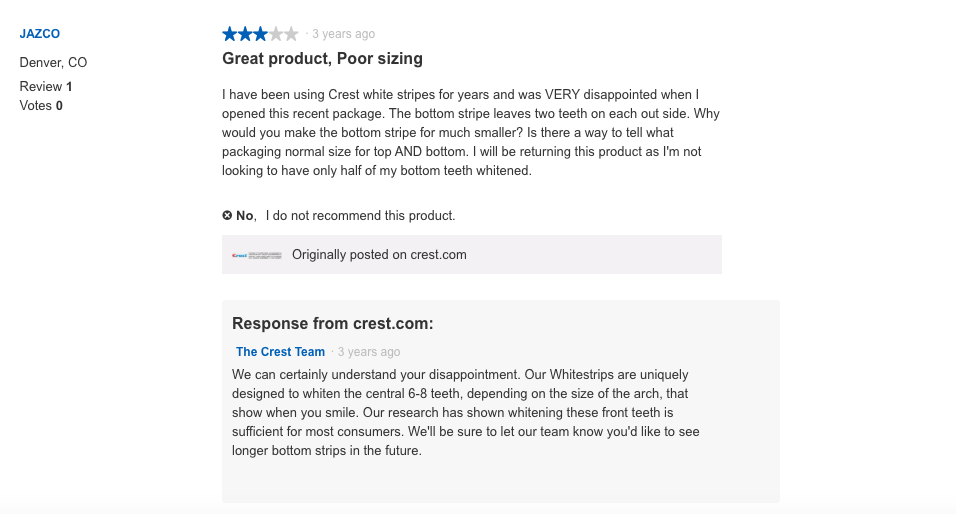956x514 pixels.
Task: Click inside the Crest Team response paragraph
Action: point(466,413)
